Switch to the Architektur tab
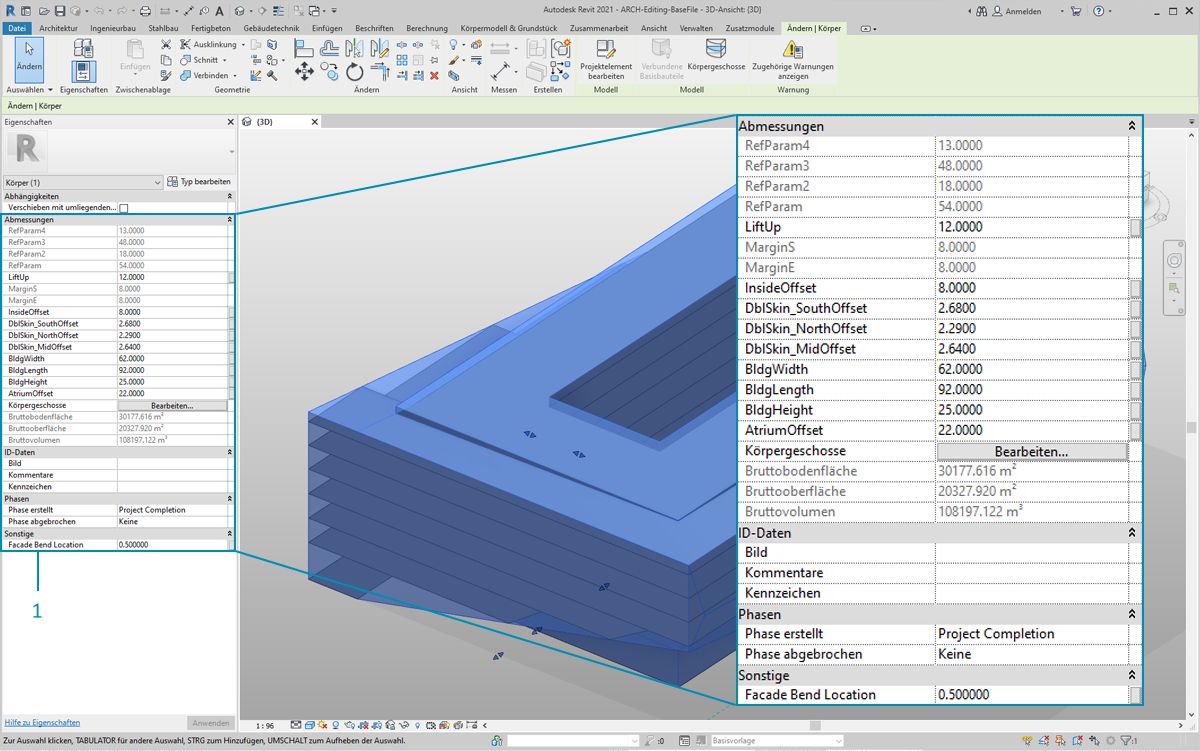 point(58,28)
